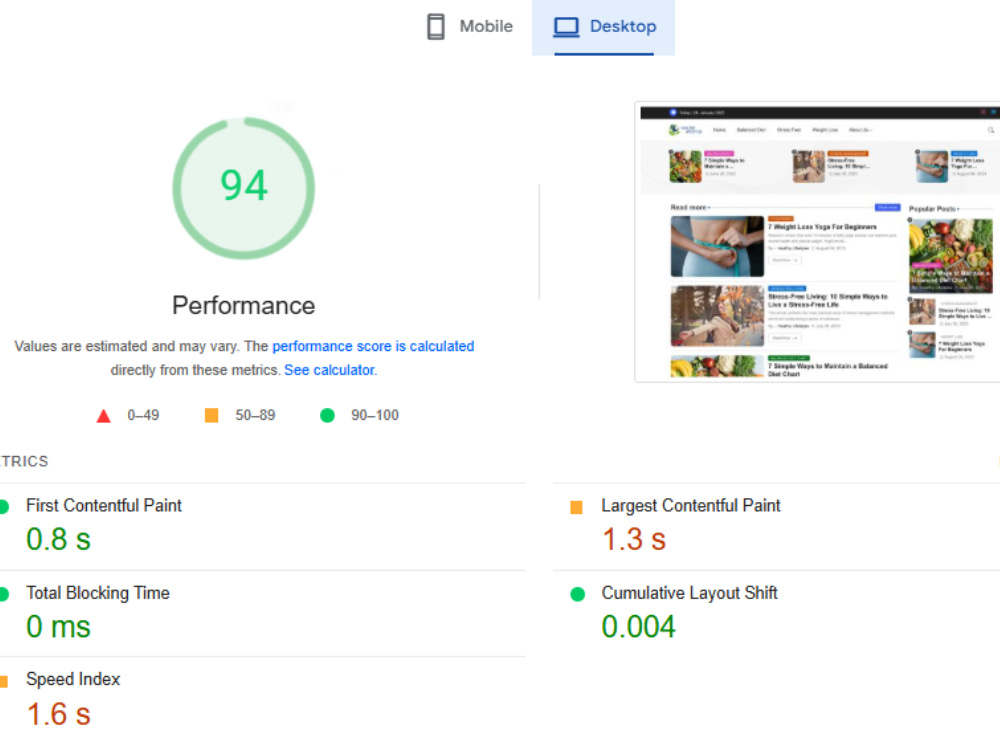Click the Cumulative Layout Shift metric label

click(x=689, y=593)
